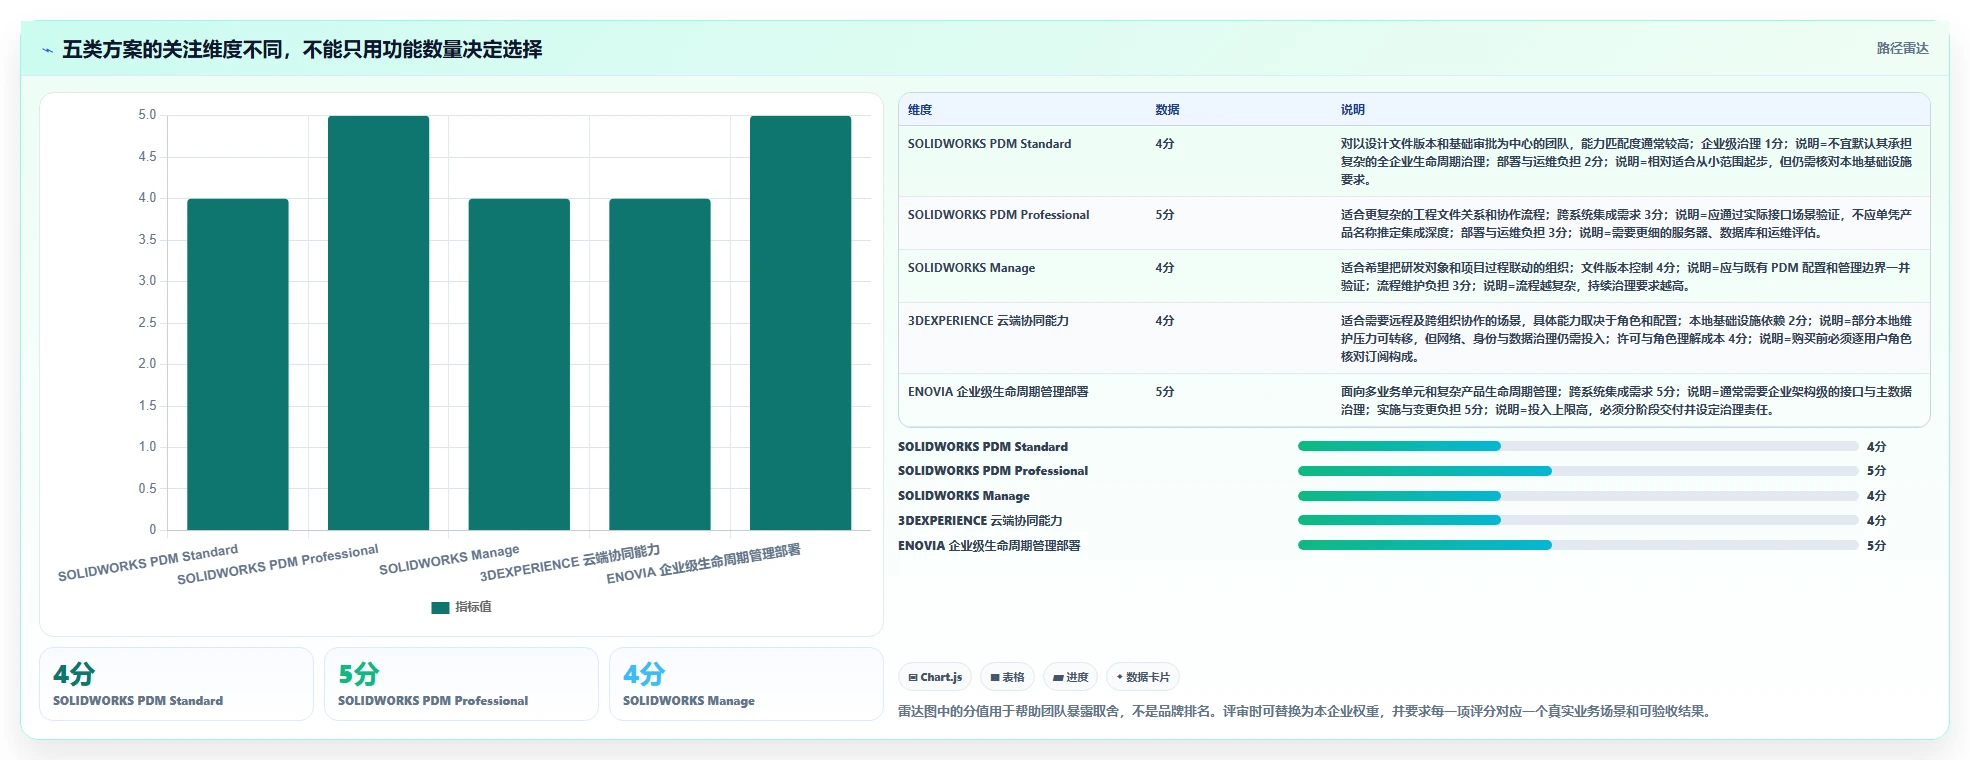Click the bold SOLIDWORKS PDM Standard progress label
Viewport: 1970px width, 760px height.
(983, 447)
